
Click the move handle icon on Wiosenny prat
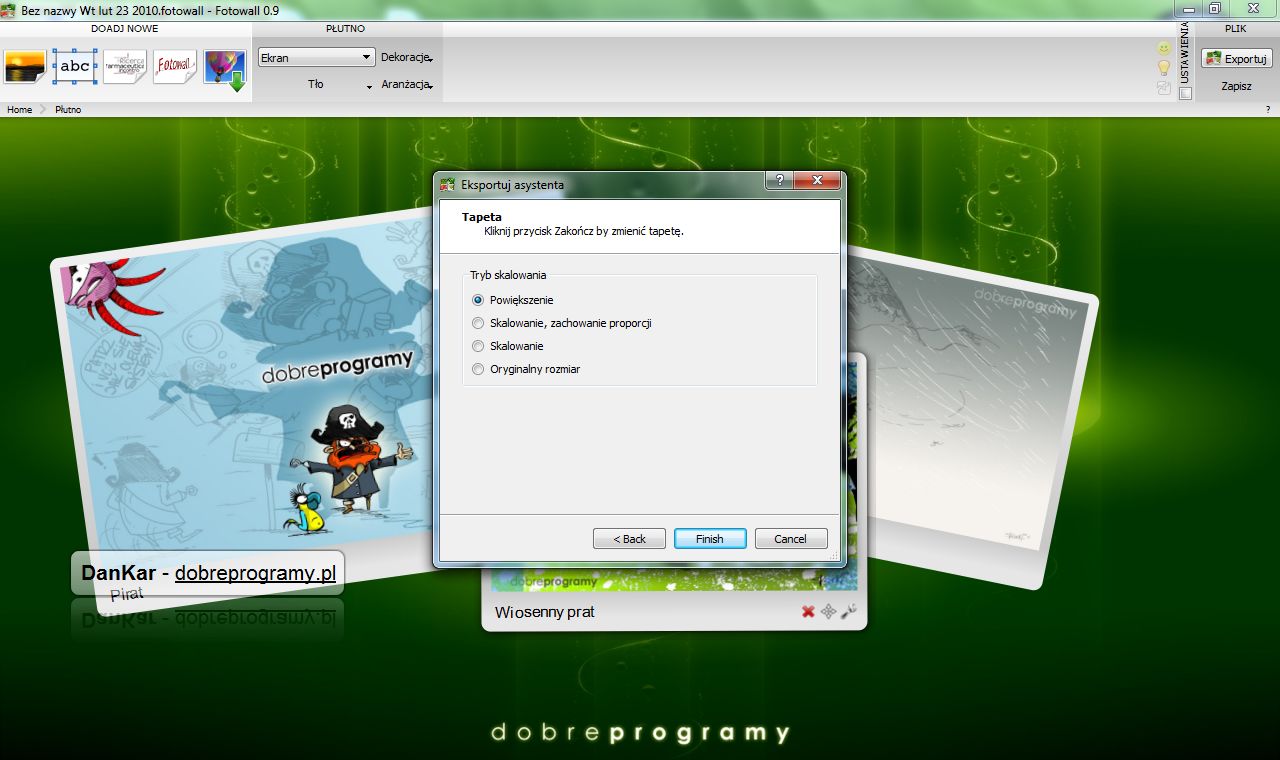point(828,612)
